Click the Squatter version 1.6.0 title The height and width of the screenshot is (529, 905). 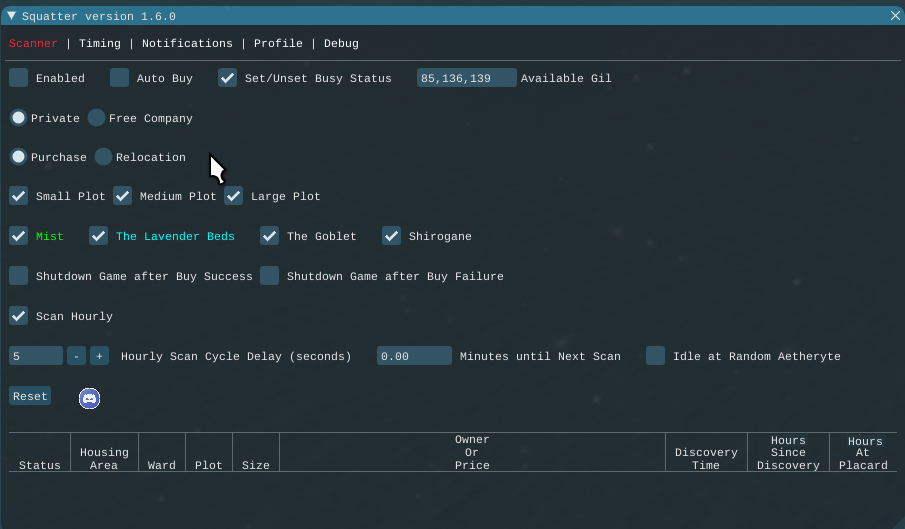tap(99, 16)
